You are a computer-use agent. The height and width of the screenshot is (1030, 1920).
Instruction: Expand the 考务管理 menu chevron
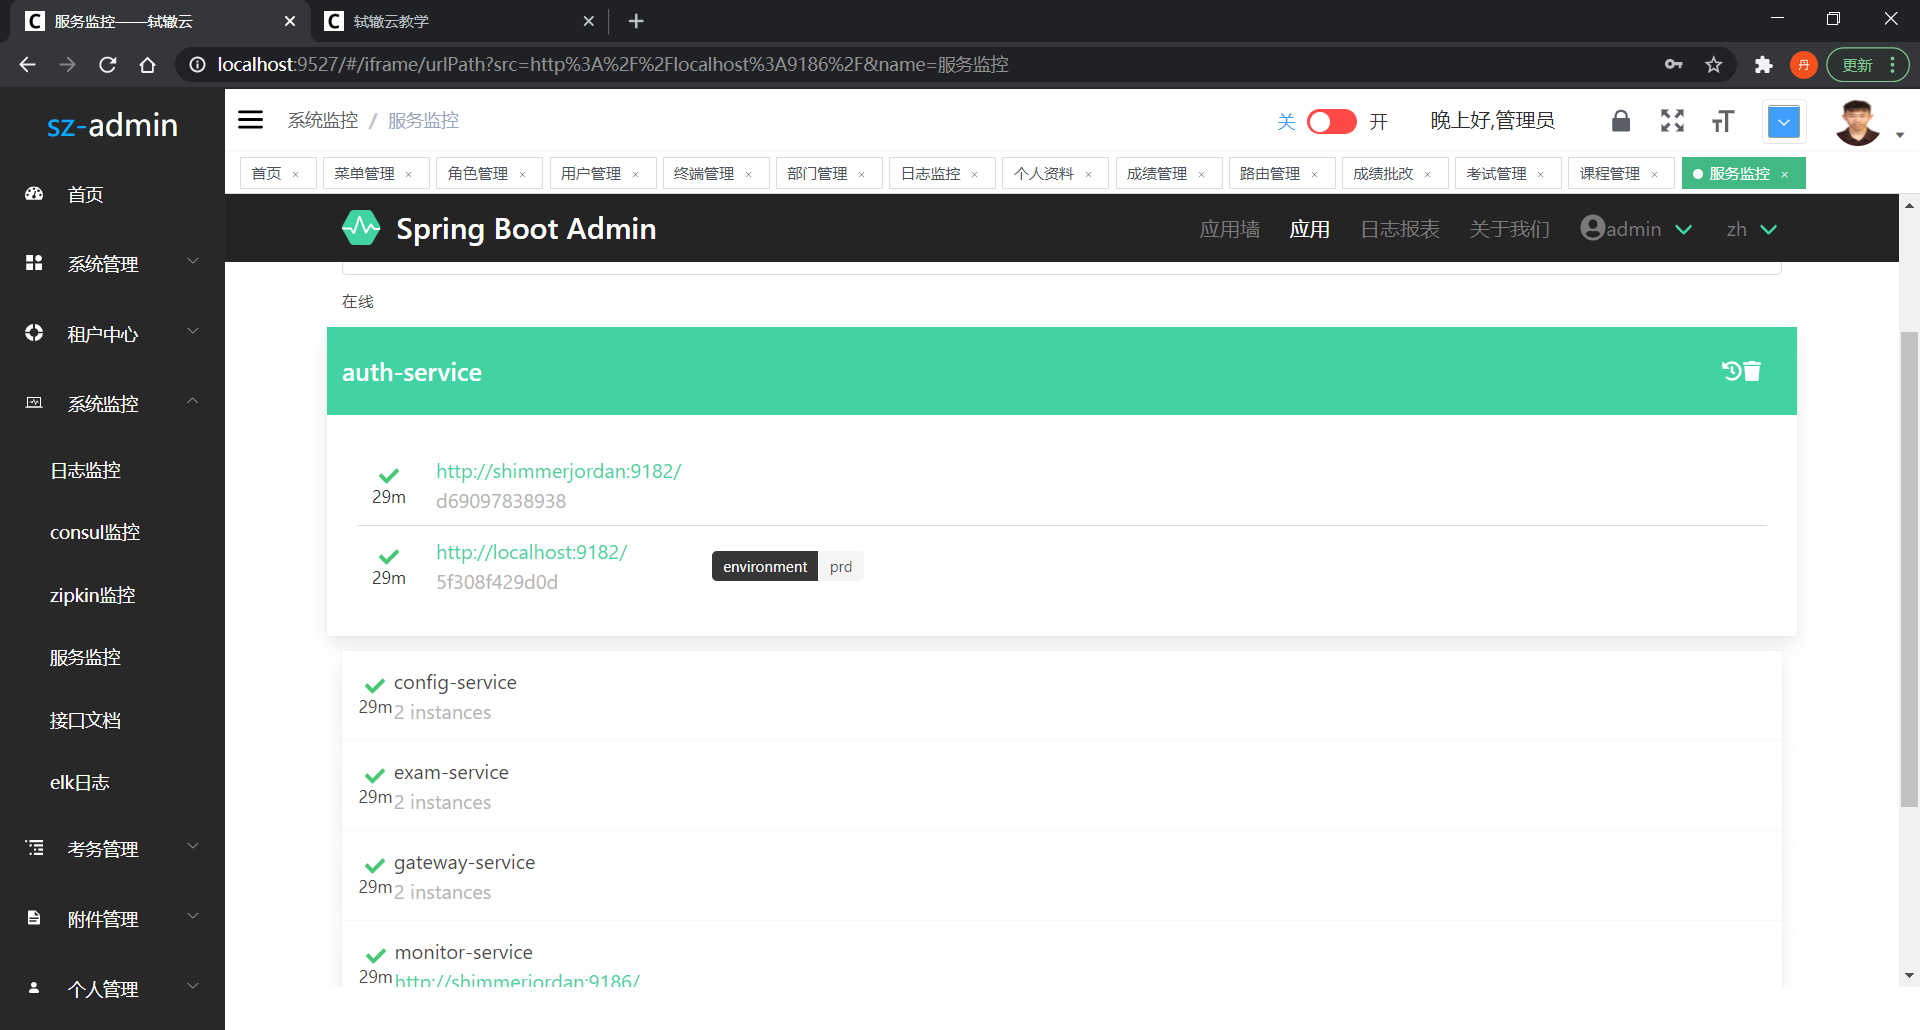[193, 846]
